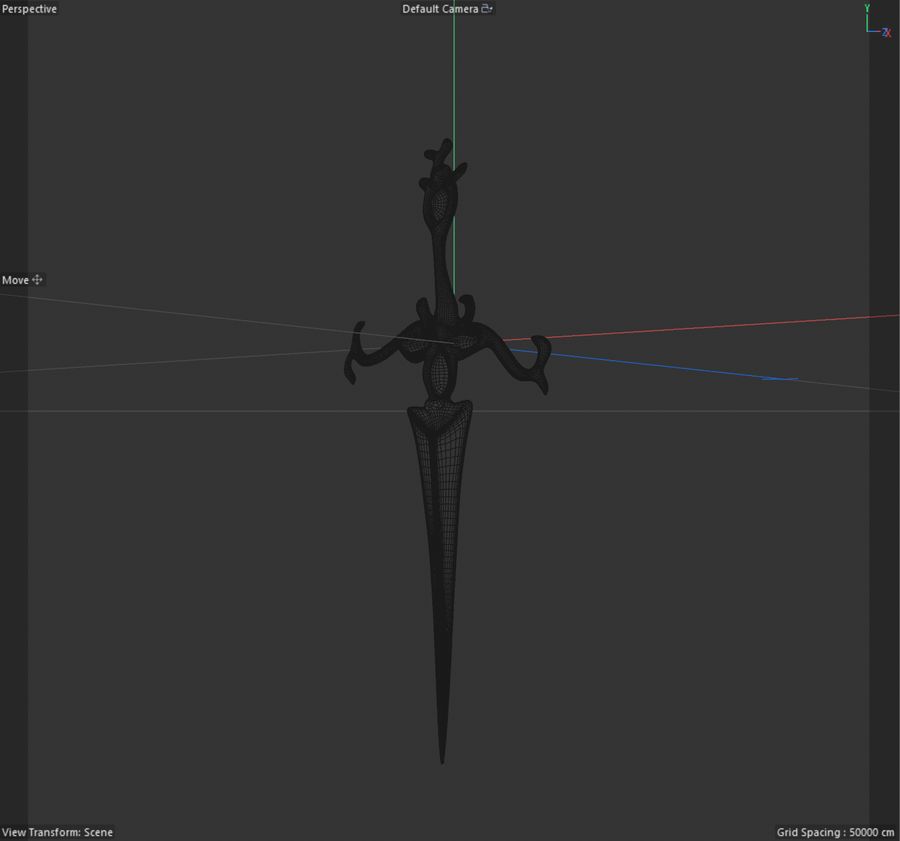Viewport: 900px width, 841px height.
Task: Click the Grid Spacing: 50000 cm indicator
Action: click(x=836, y=832)
